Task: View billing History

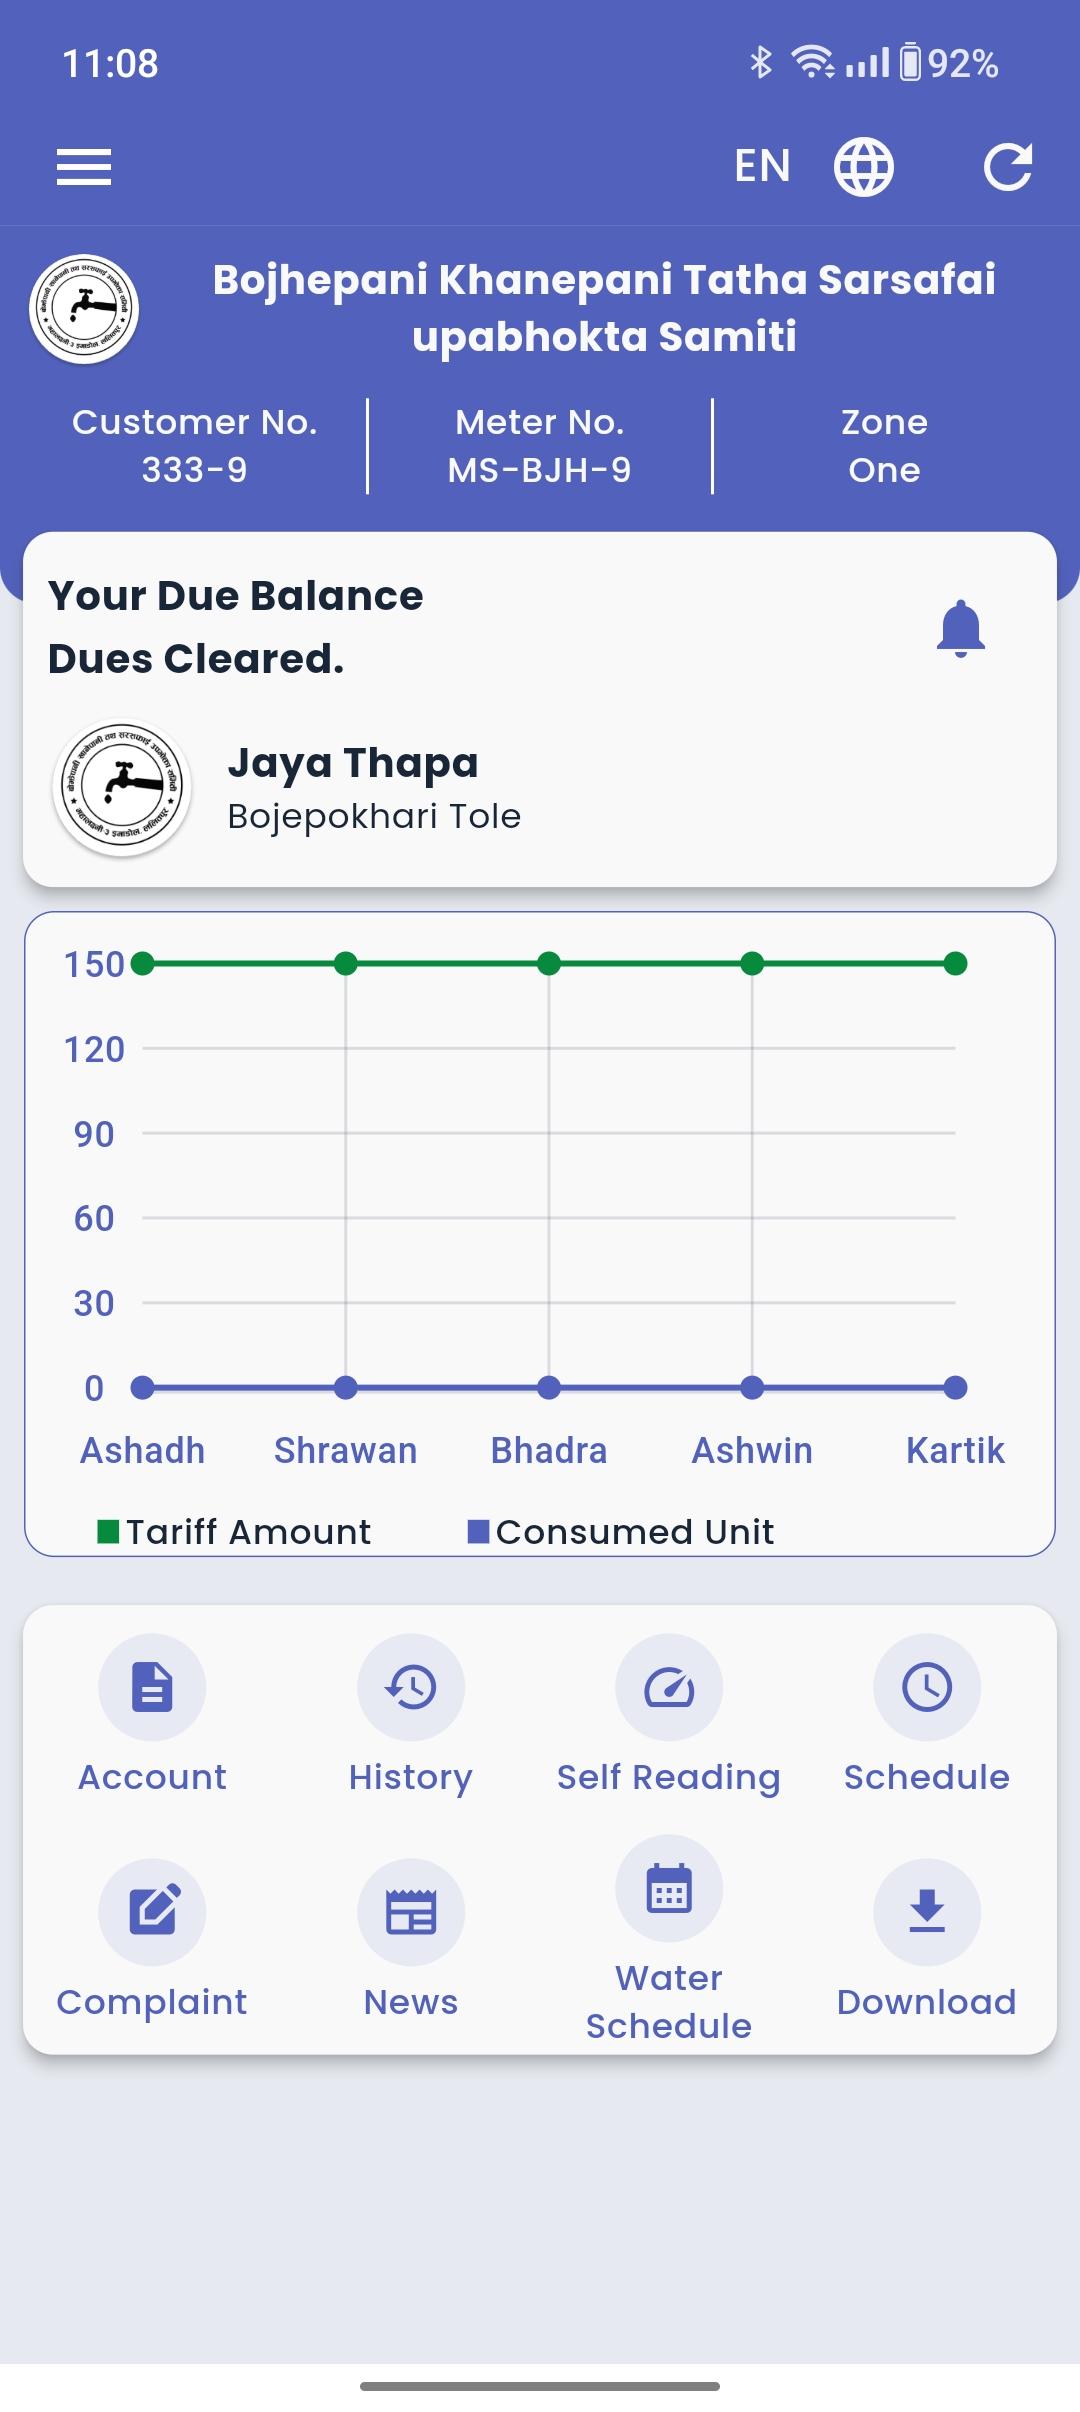Action: 411,1714
